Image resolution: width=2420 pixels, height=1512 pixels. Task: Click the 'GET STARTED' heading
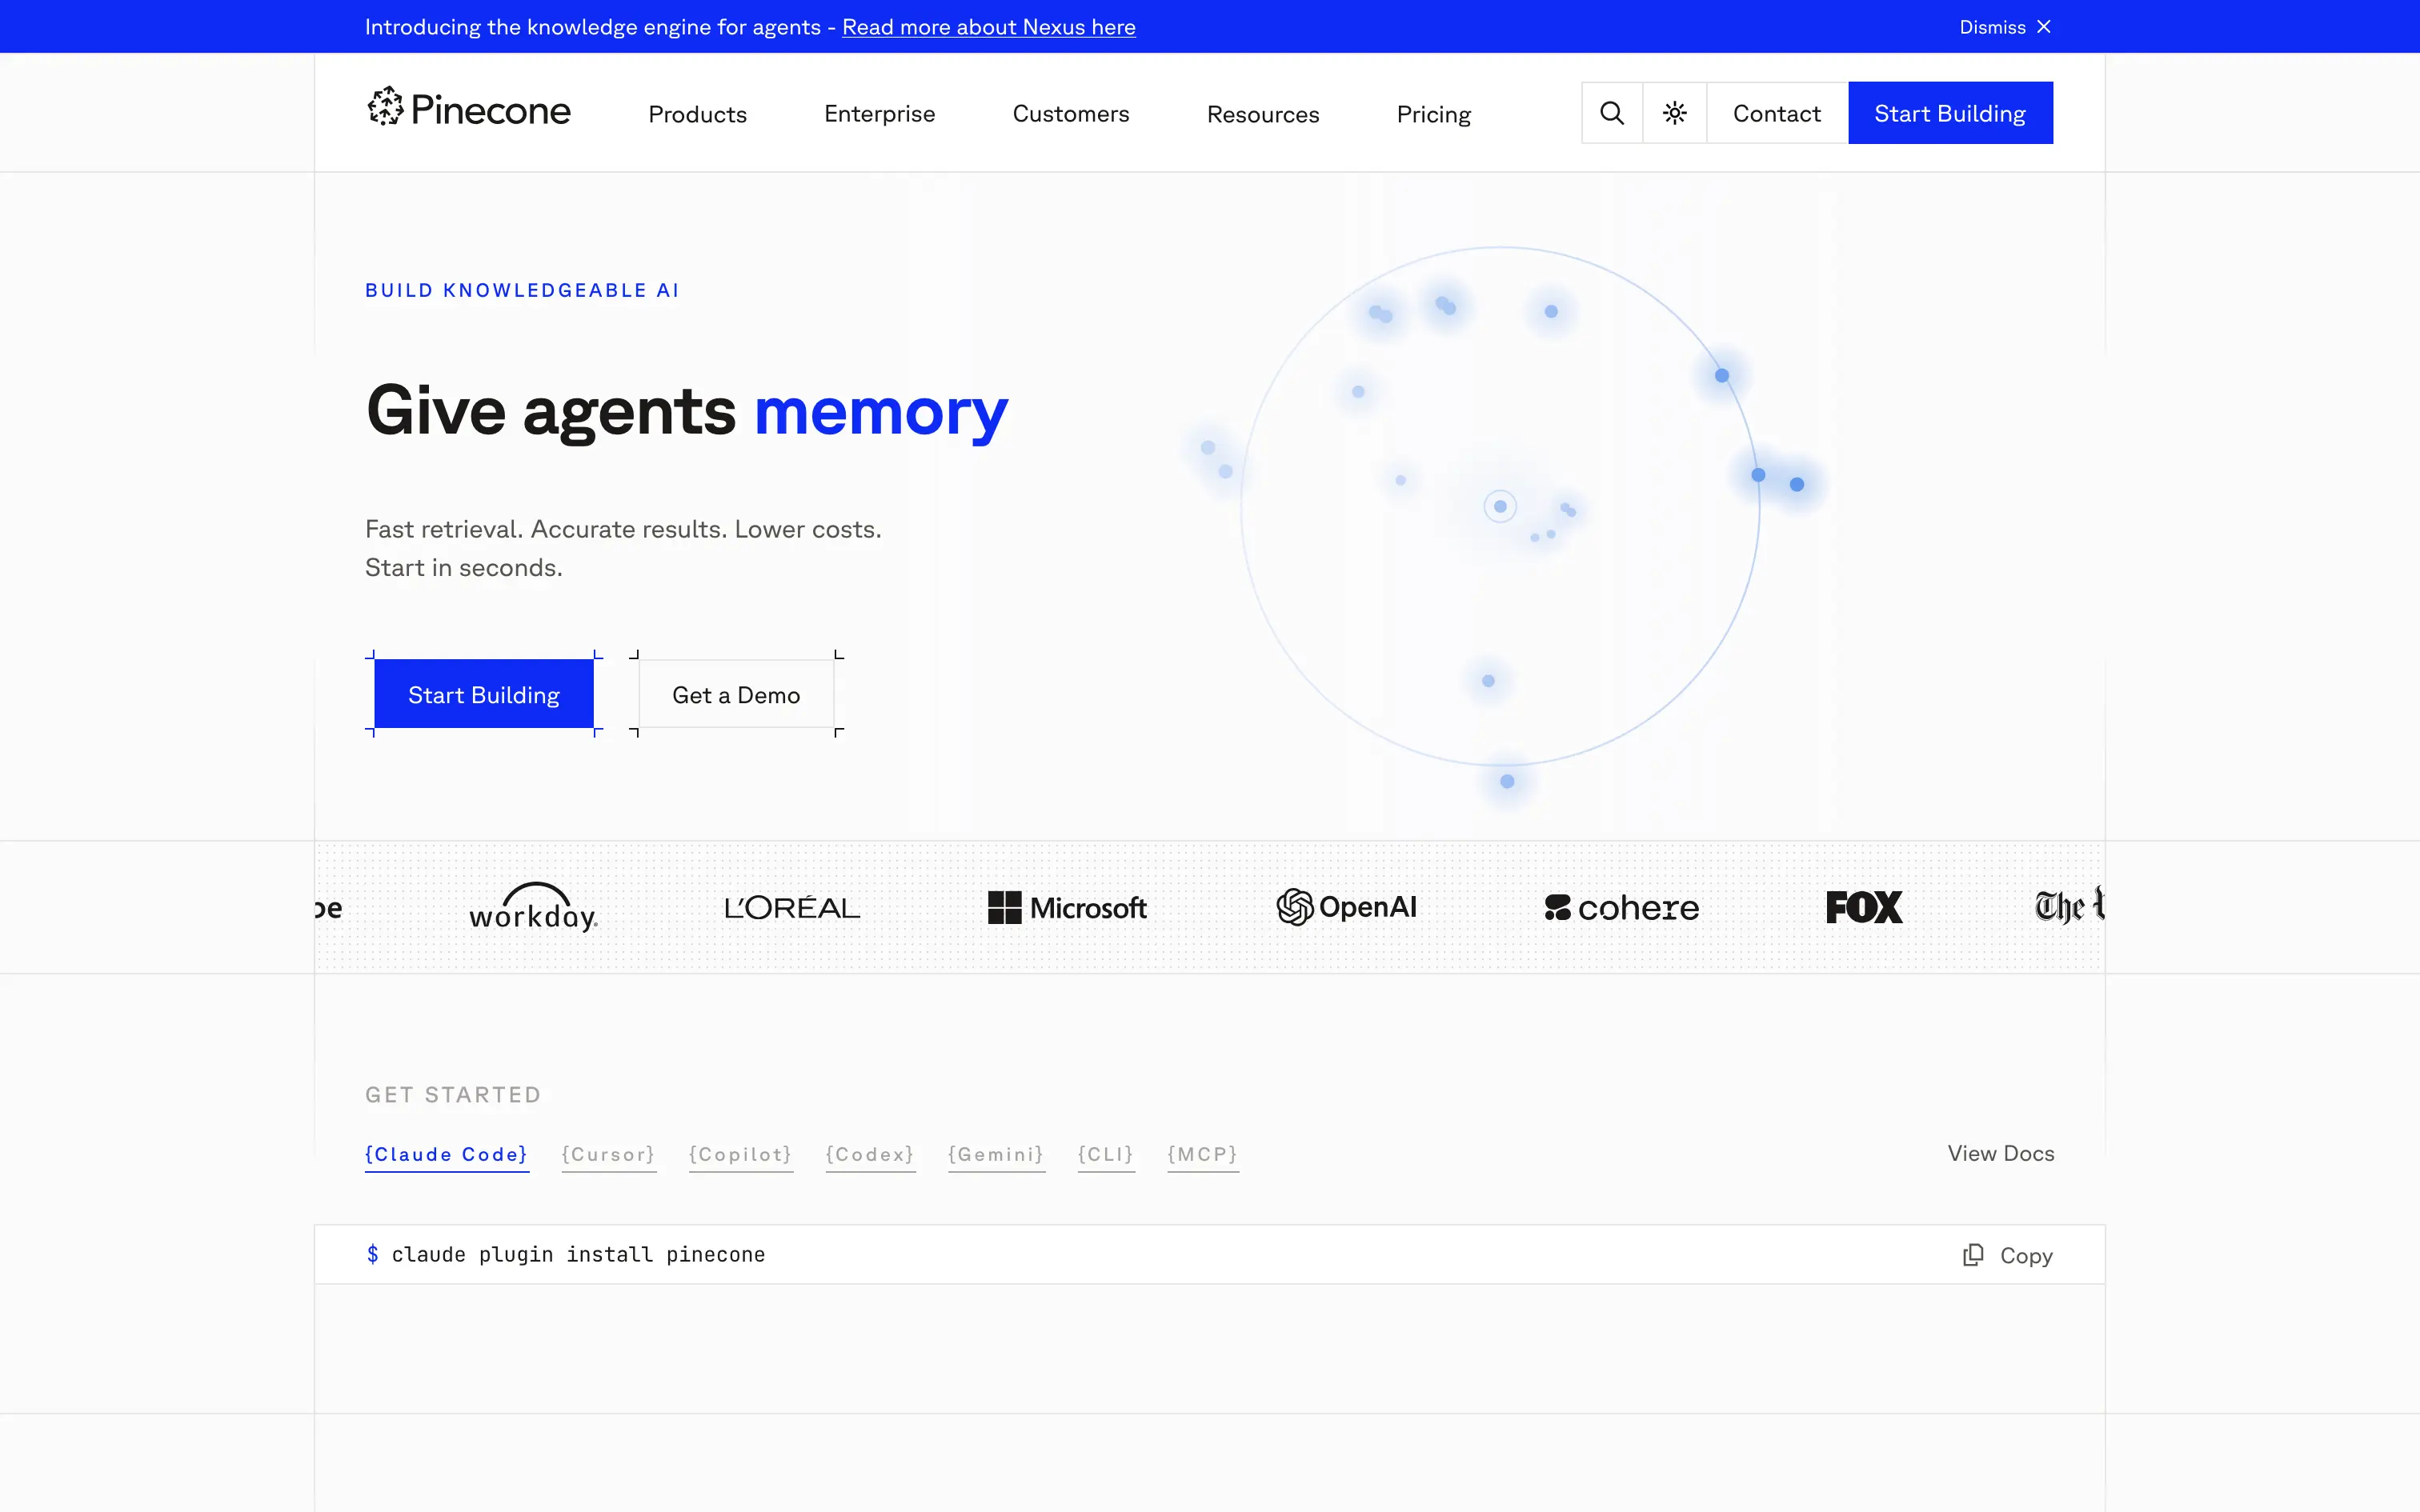coord(453,1095)
